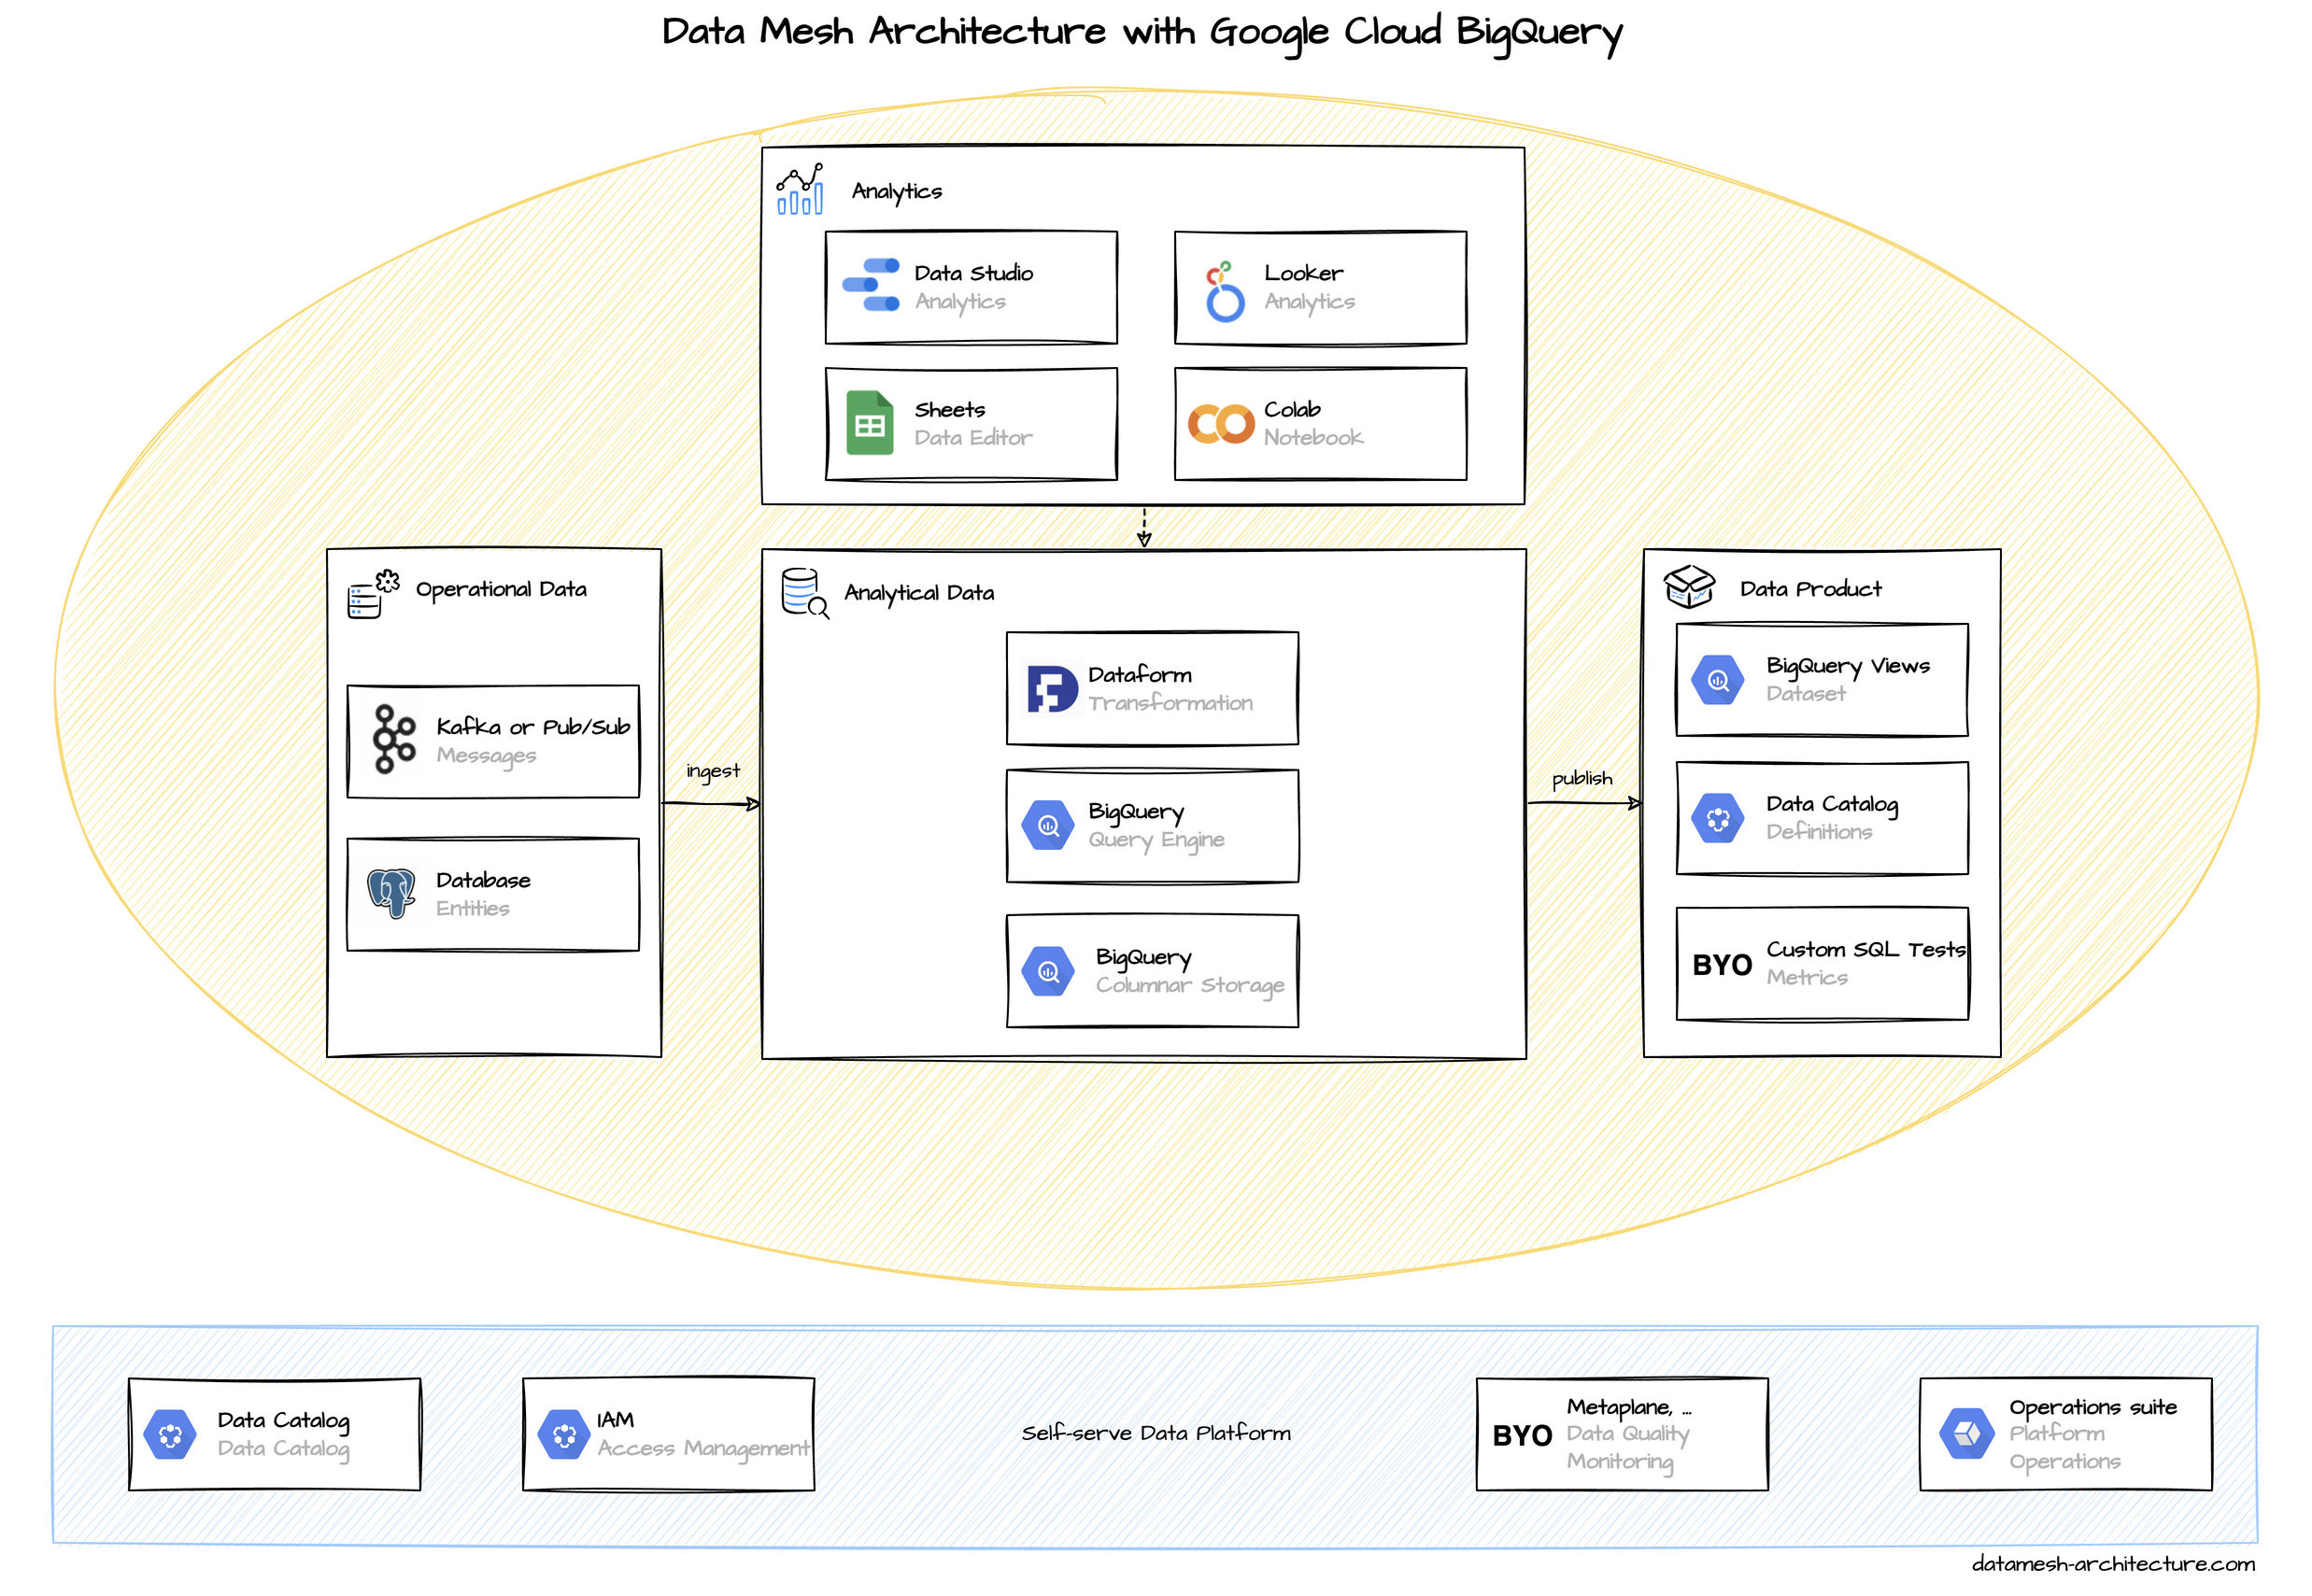Click the BYO label beside Metaplane
This screenshot has width=2312, height=1596.
click(x=1521, y=1436)
